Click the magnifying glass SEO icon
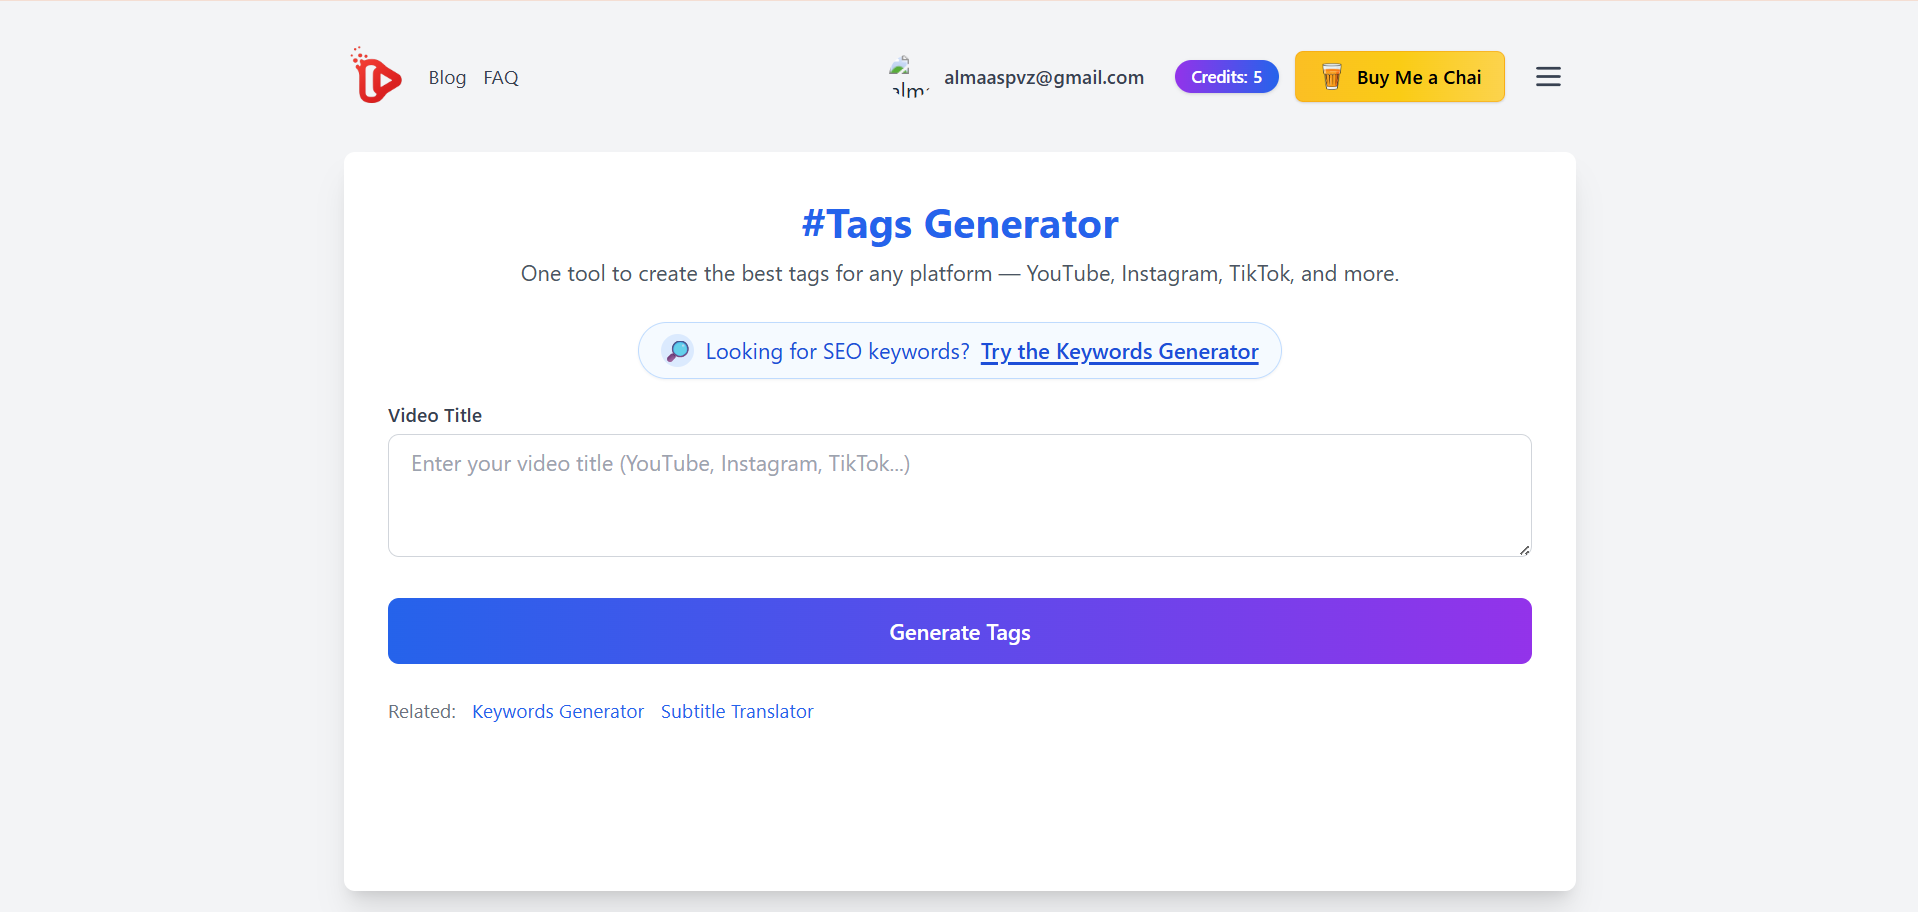 tap(676, 351)
